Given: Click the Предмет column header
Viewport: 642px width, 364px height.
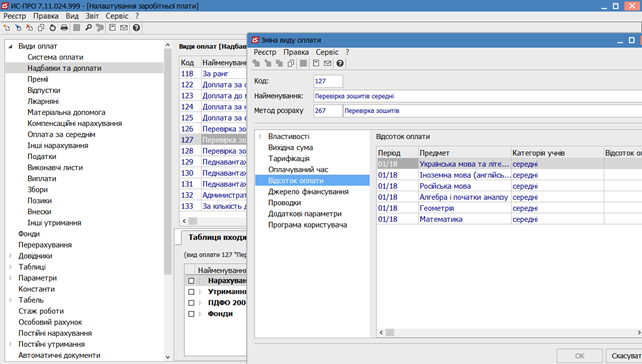Looking at the screenshot, I should coord(465,153).
